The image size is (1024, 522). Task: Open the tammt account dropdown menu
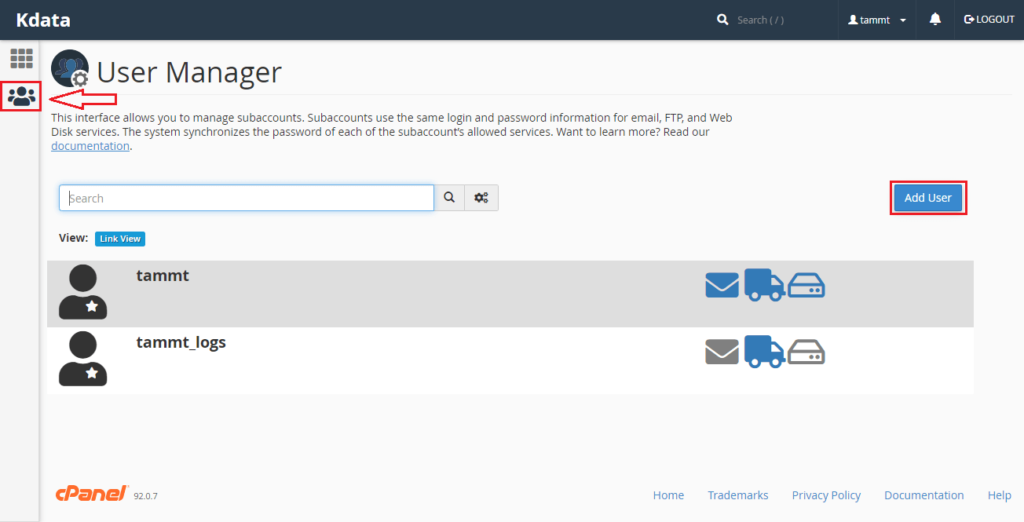click(876, 20)
